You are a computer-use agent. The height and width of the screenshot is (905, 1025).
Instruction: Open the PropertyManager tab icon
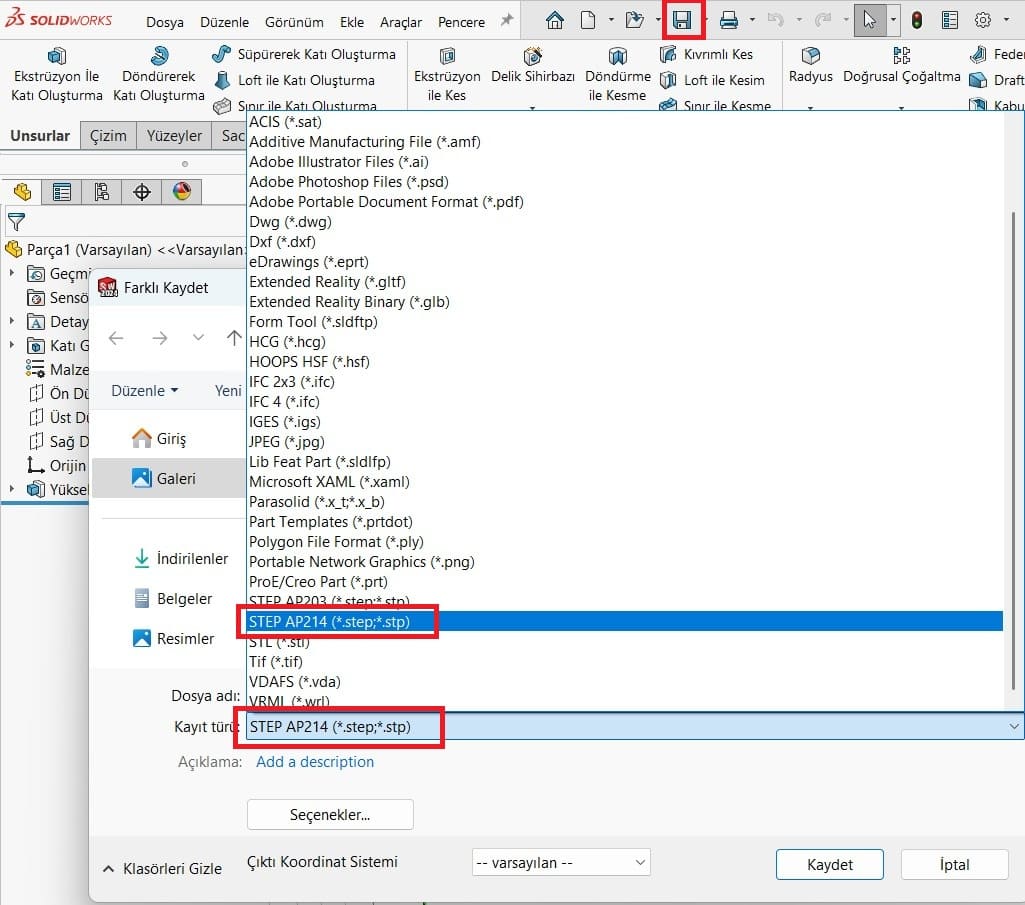coord(61,192)
